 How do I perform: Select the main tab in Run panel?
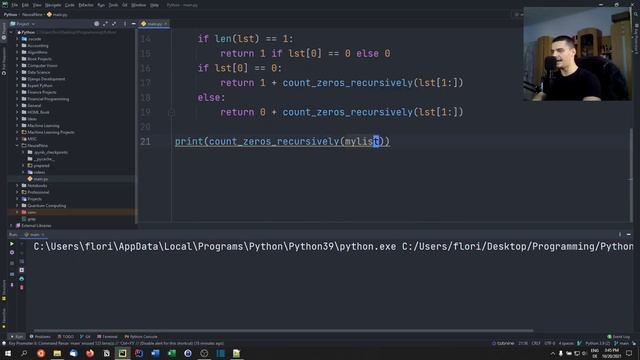pyautogui.click(x=35, y=235)
